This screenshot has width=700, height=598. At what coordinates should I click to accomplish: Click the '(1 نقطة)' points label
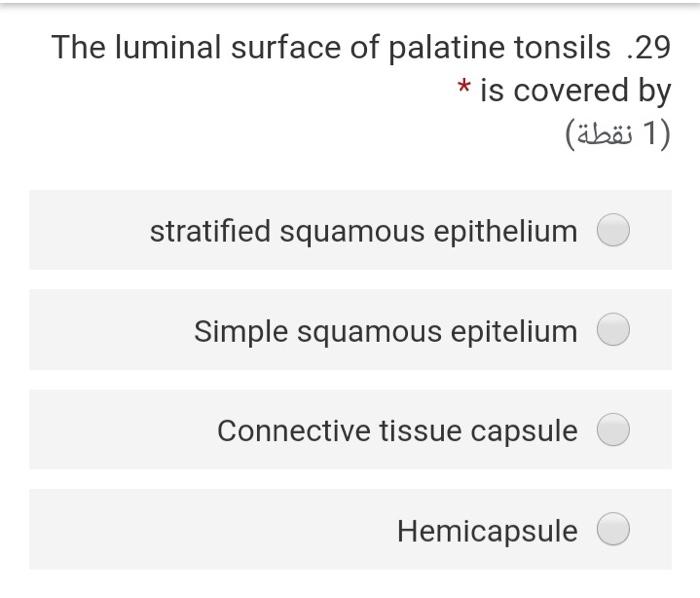617,132
